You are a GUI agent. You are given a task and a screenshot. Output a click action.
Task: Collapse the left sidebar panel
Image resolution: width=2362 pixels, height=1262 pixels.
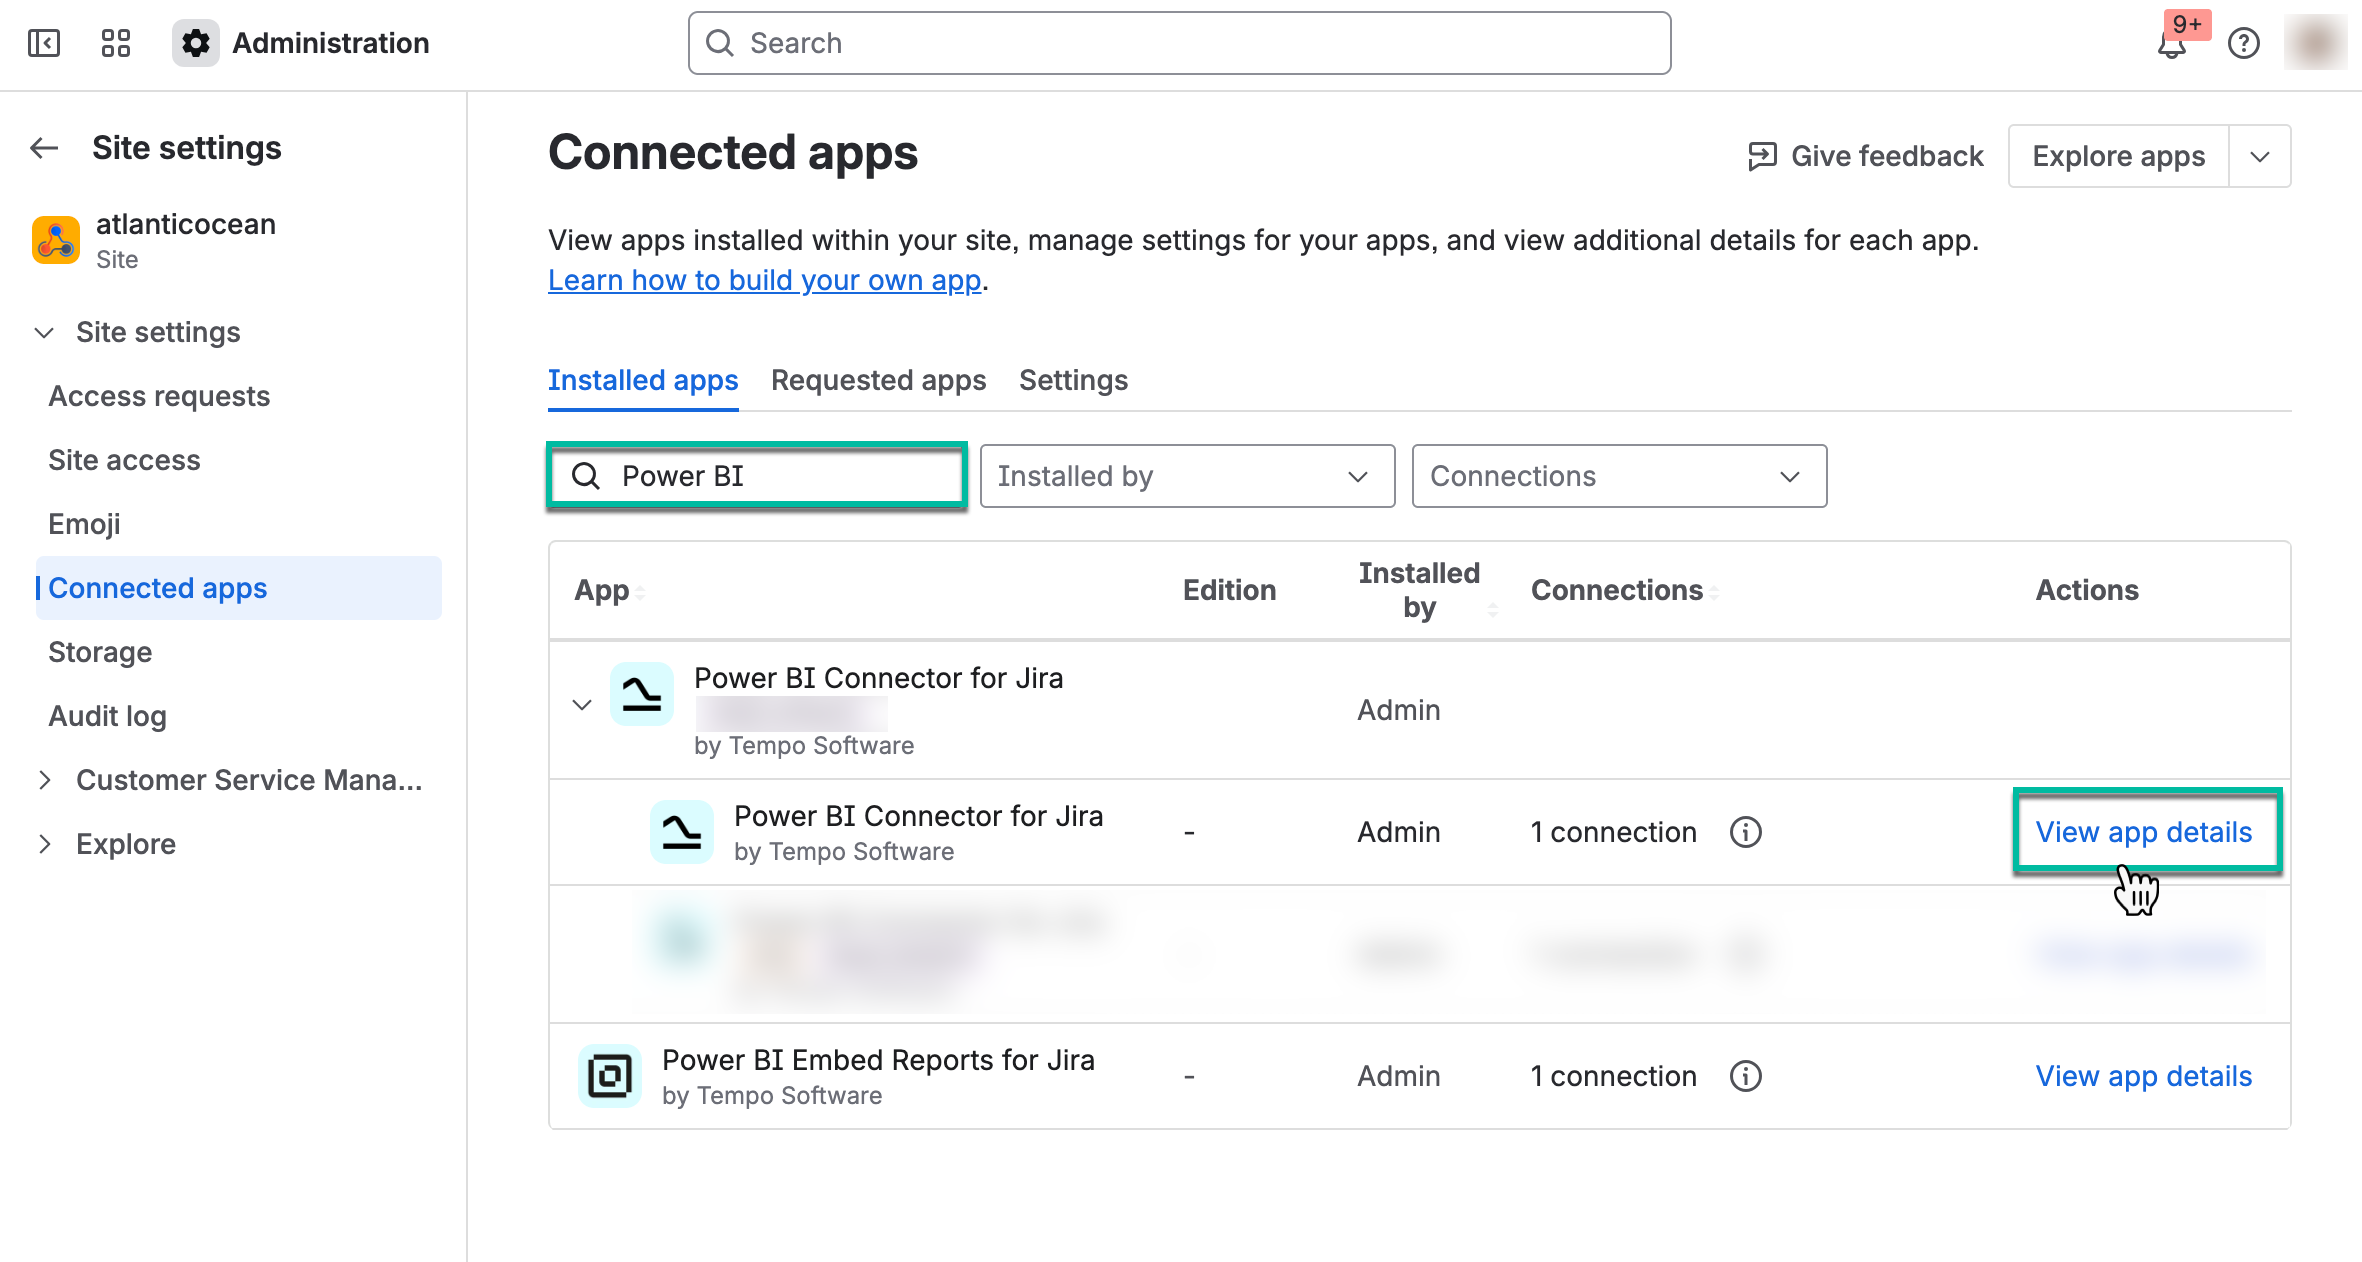point(42,43)
